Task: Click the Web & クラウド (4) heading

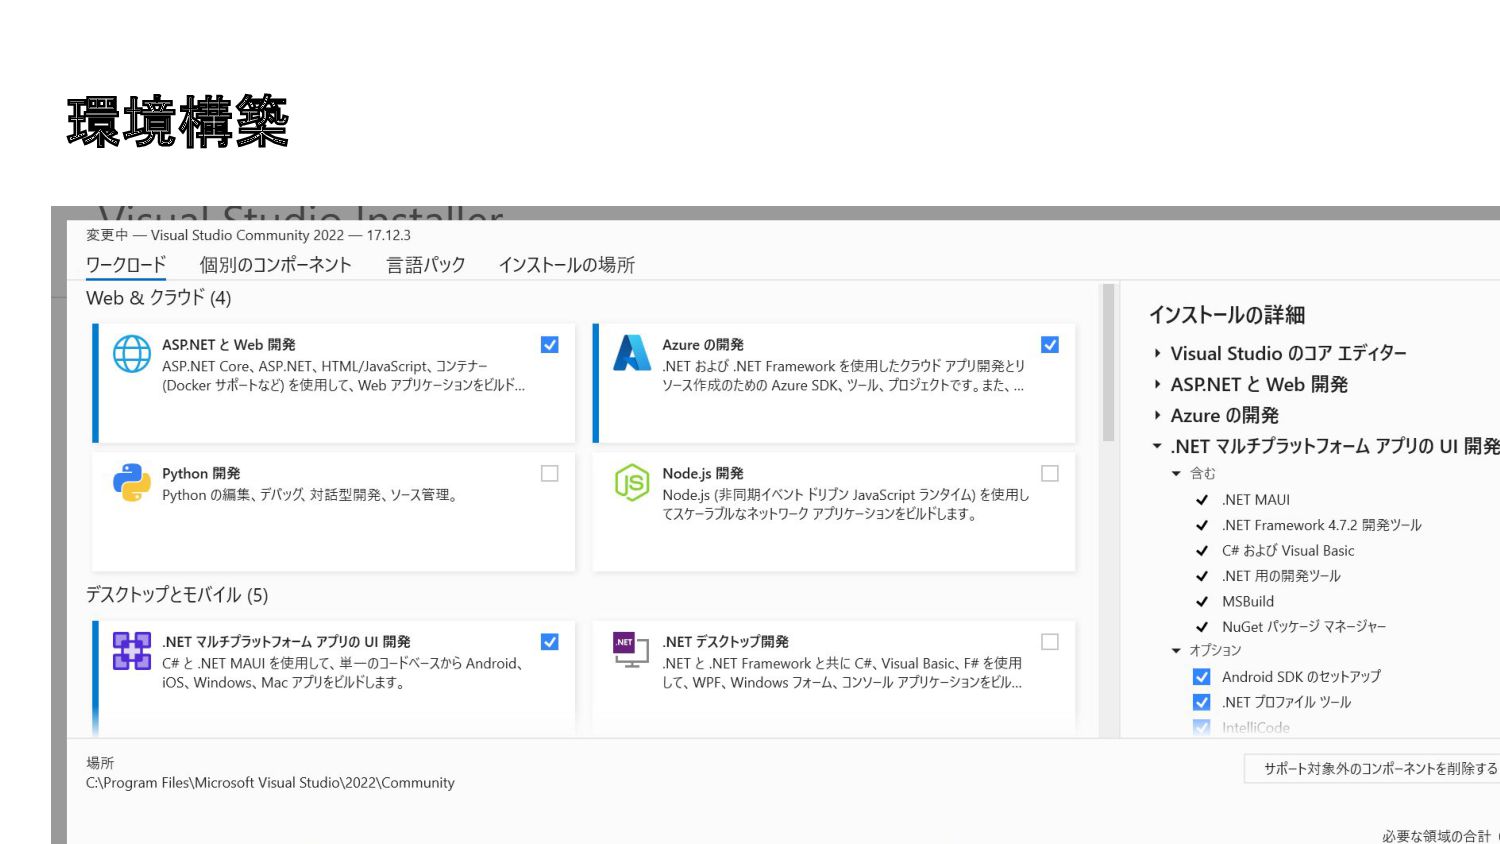Action: tap(159, 298)
